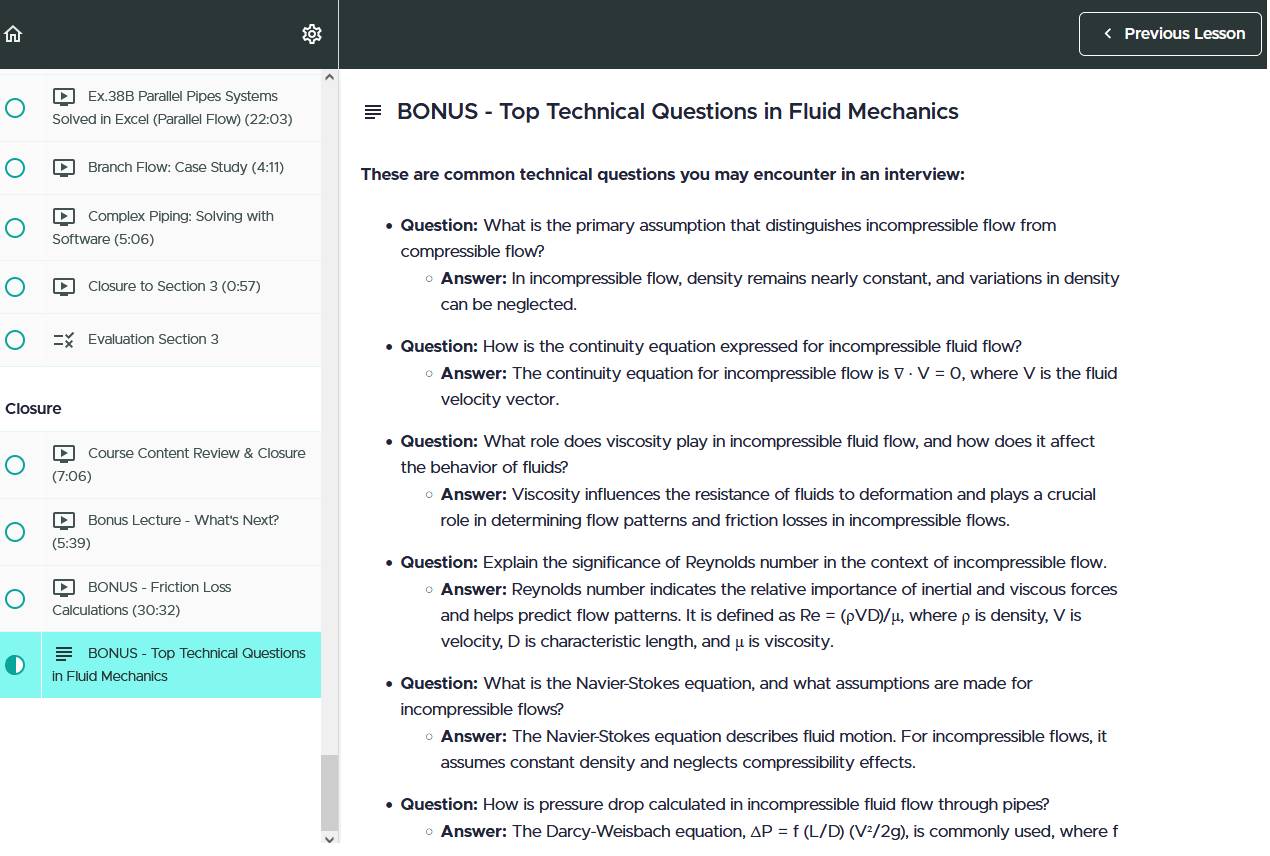Click quiz icon beside Evaluation Section 3
The image size is (1270, 856).
tap(63, 340)
